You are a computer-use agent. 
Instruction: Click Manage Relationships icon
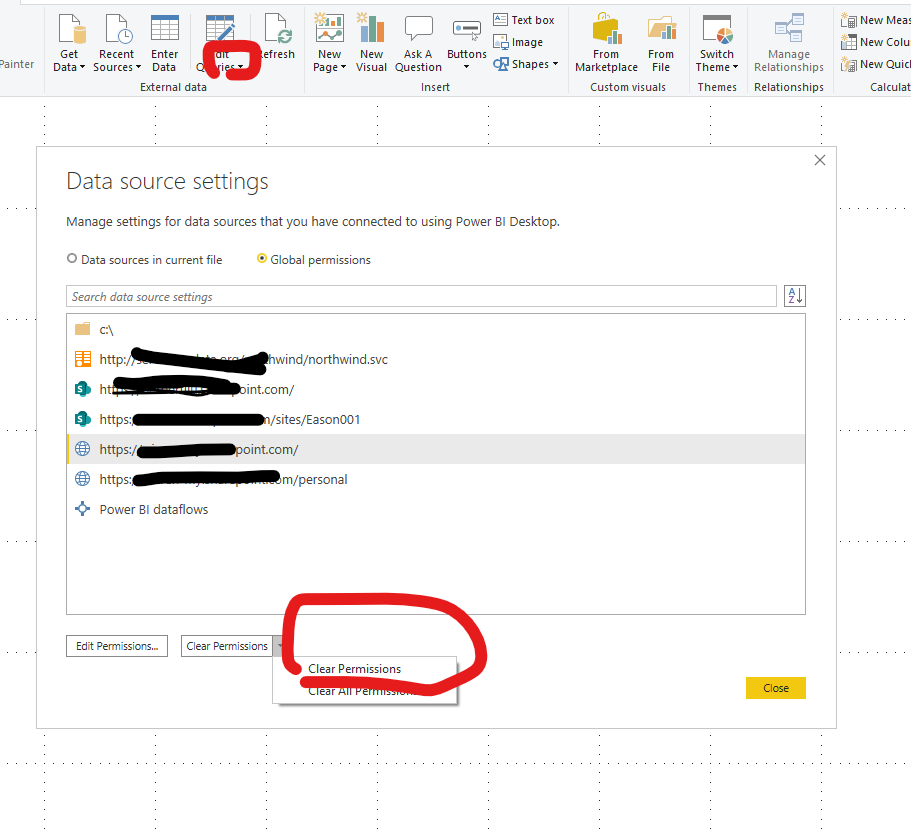[789, 28]
